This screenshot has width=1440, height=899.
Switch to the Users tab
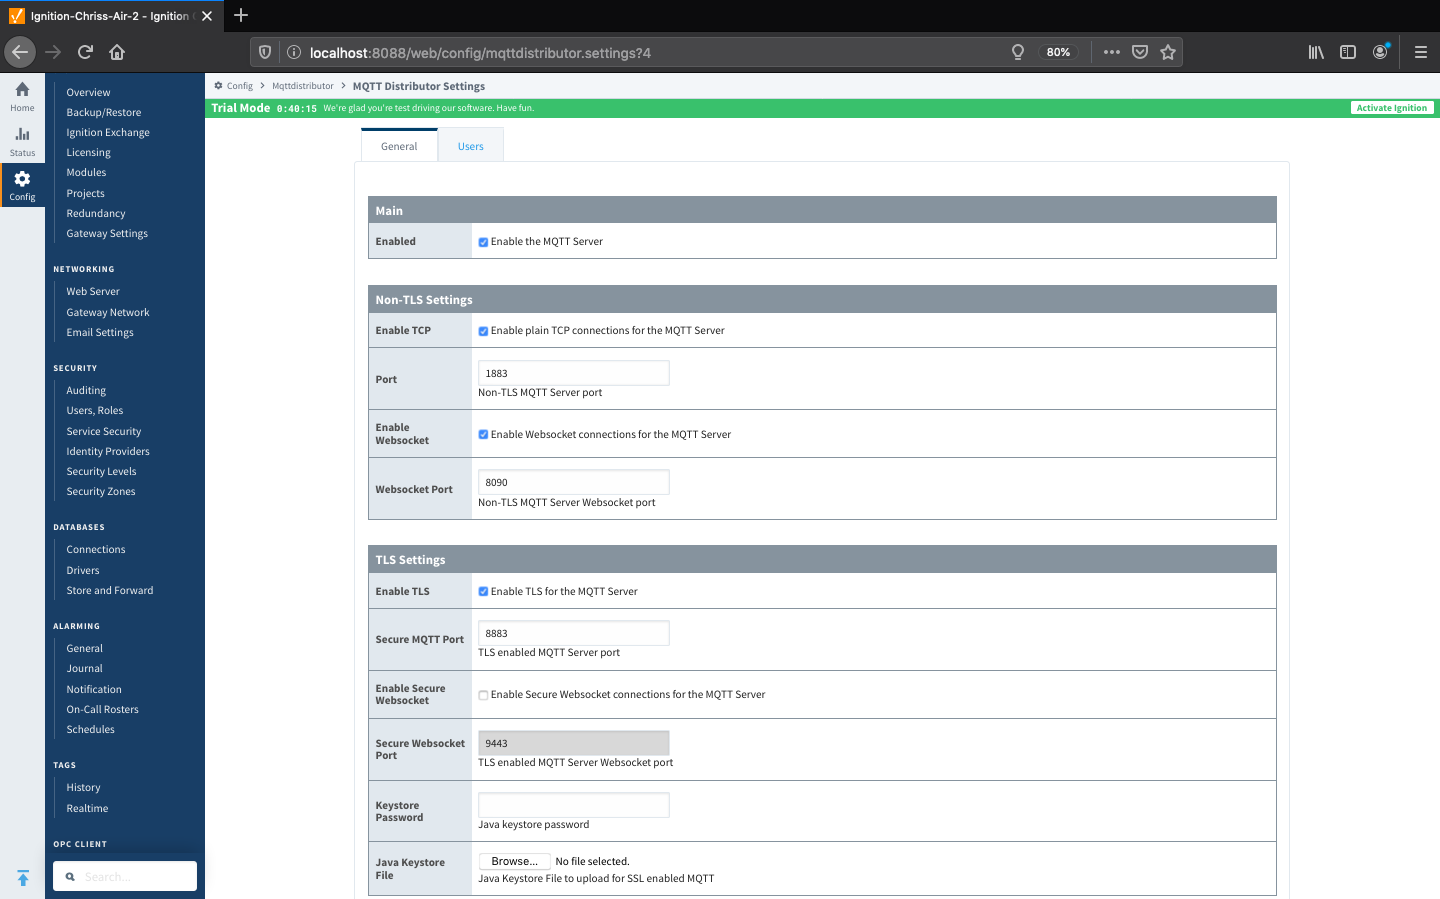(x=470, y=146)
